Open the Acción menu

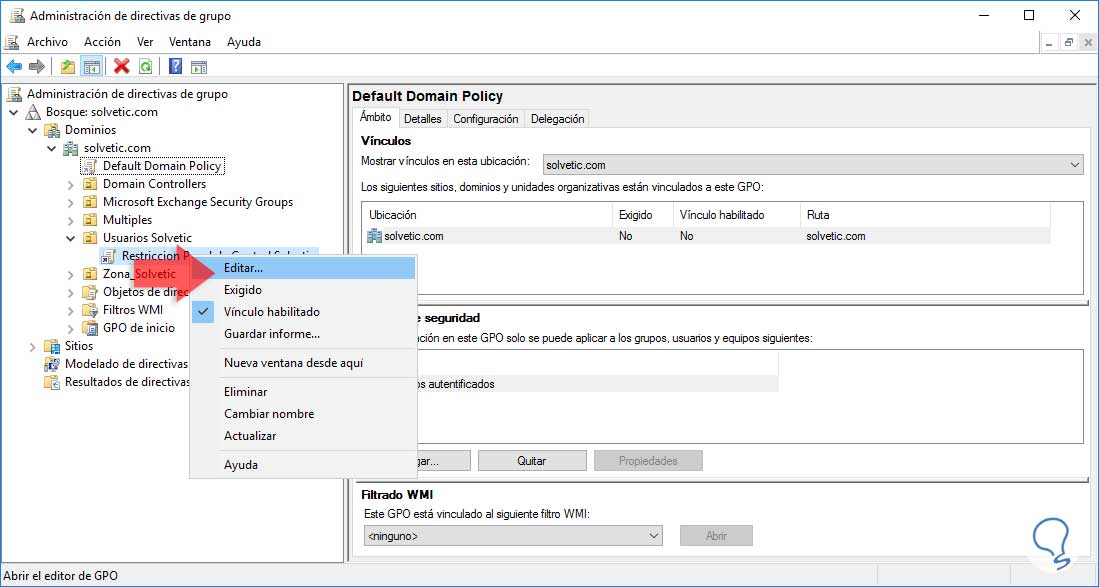pos(102,42)
